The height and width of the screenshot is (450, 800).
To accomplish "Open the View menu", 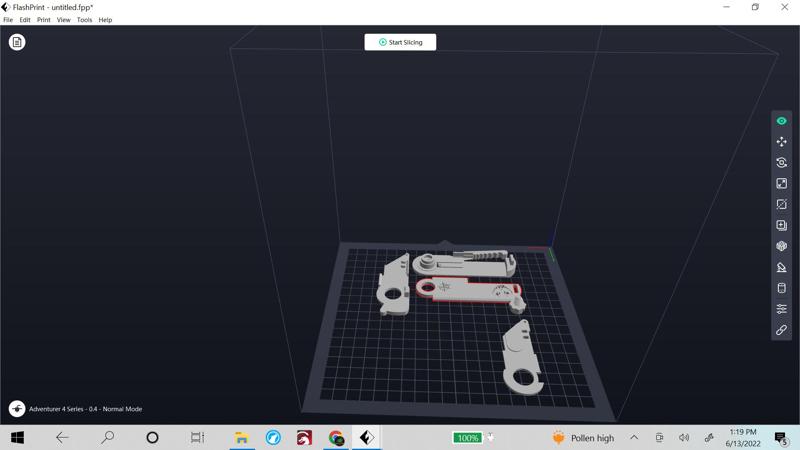I will pos(64,20).
